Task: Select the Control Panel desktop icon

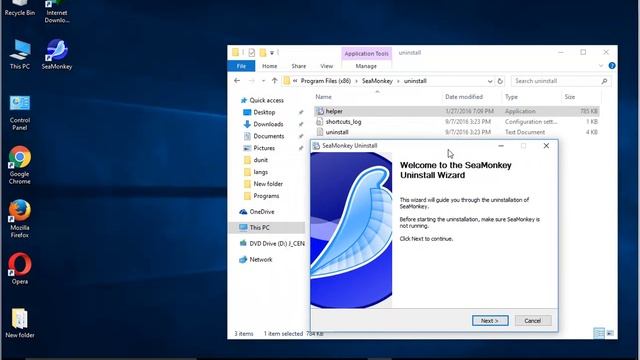Action: coord(20,113)
